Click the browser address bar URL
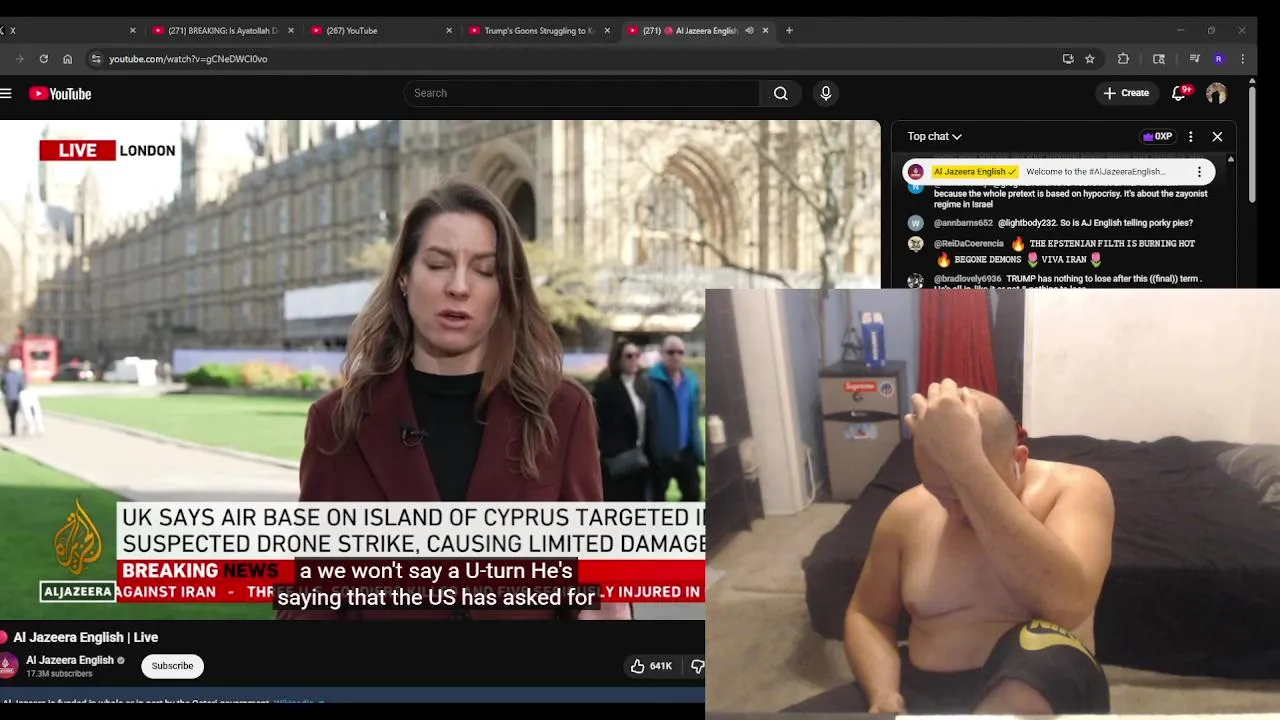The width and height of the screenshot is (1280, 720). click(188, 59)
